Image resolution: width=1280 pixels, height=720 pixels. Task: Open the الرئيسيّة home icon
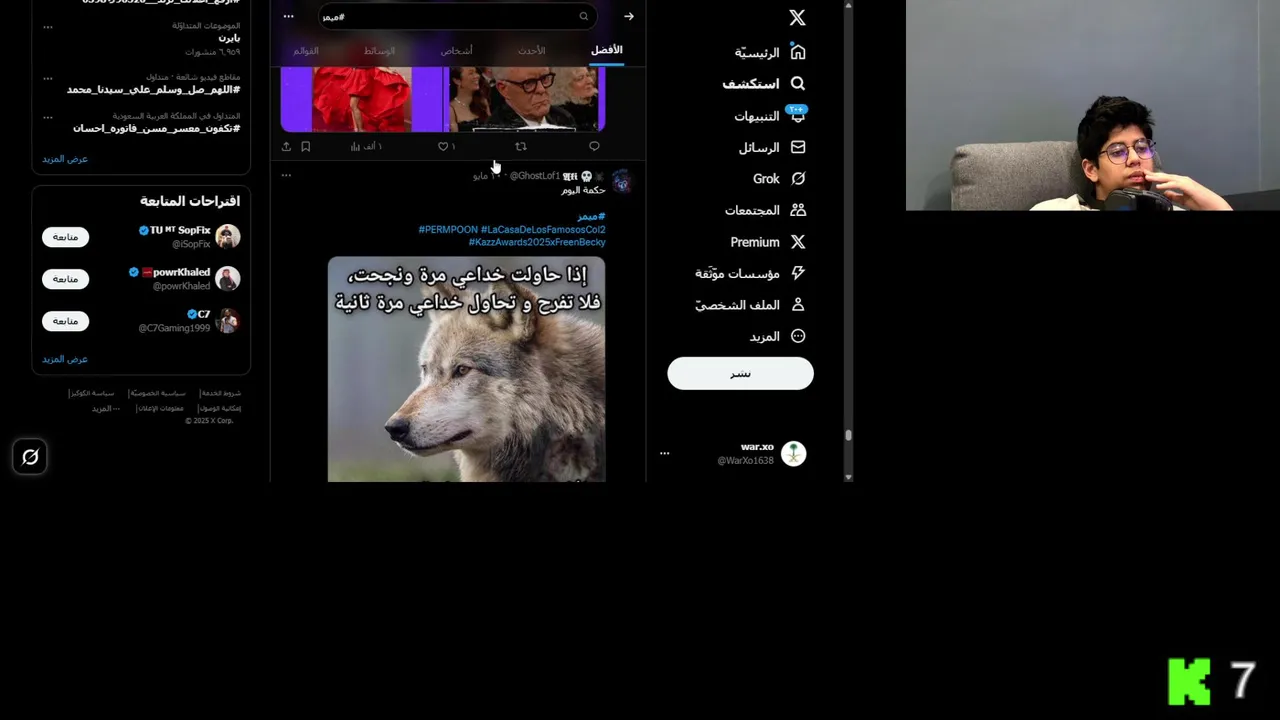(x=798, y=52)
